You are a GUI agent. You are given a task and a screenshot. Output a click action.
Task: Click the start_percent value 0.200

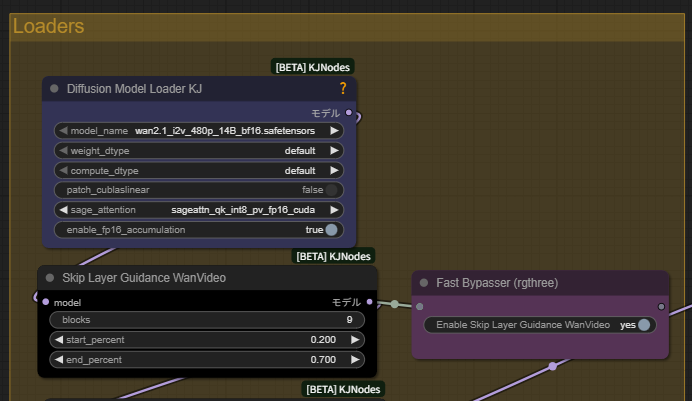[x=323, y=340]
